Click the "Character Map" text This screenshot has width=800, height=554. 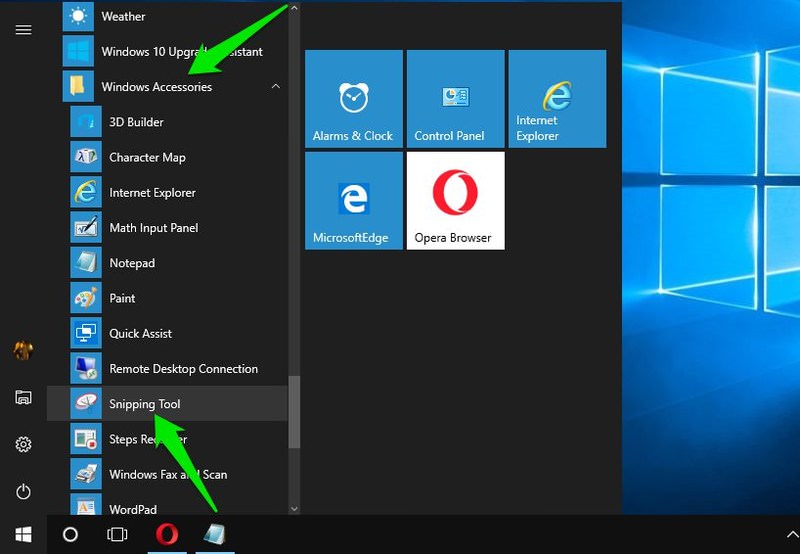point(147,157)
